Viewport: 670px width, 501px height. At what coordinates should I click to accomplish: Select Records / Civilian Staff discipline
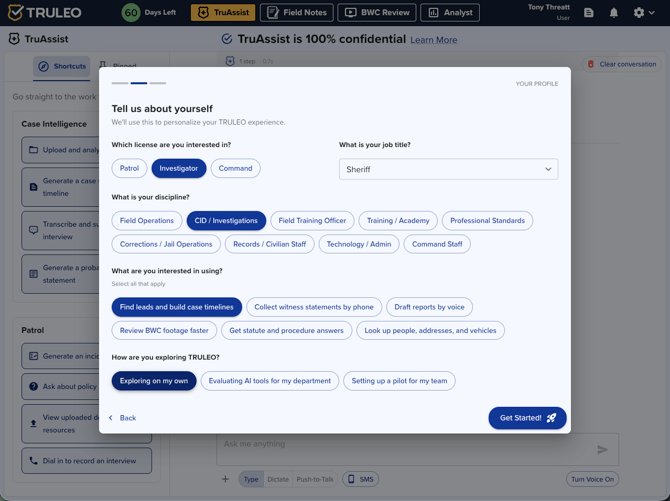click(x=270, y=244)
